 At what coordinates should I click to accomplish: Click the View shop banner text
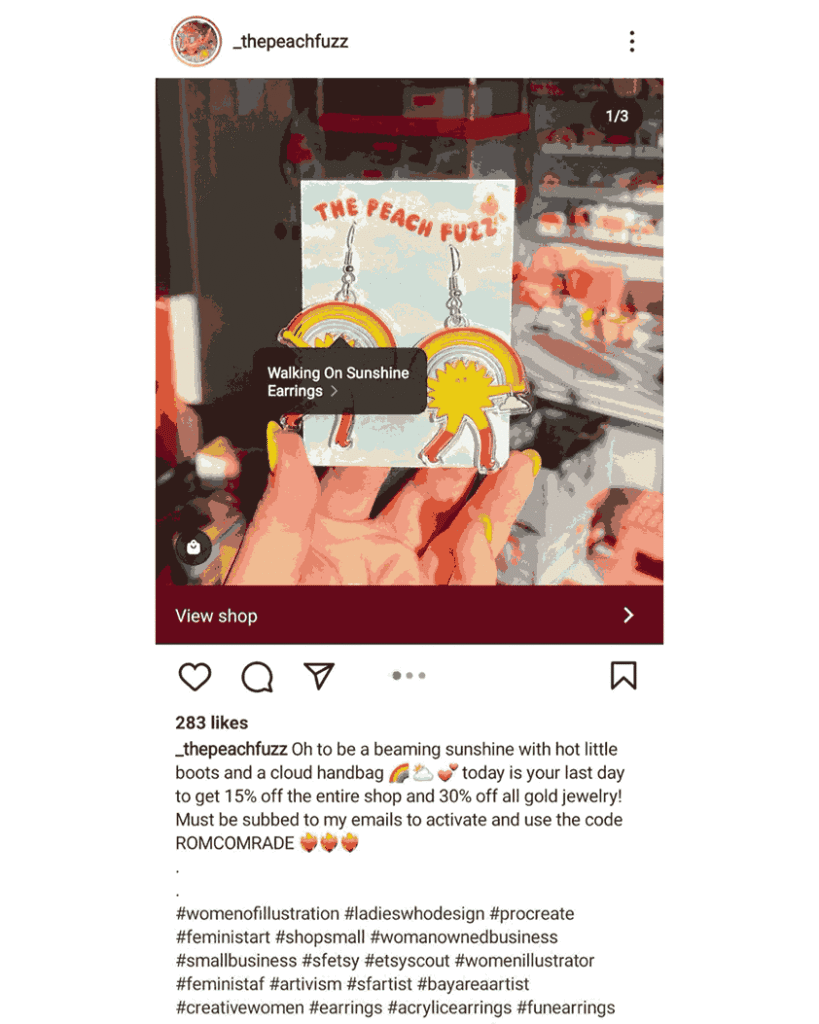pos(216,616)
